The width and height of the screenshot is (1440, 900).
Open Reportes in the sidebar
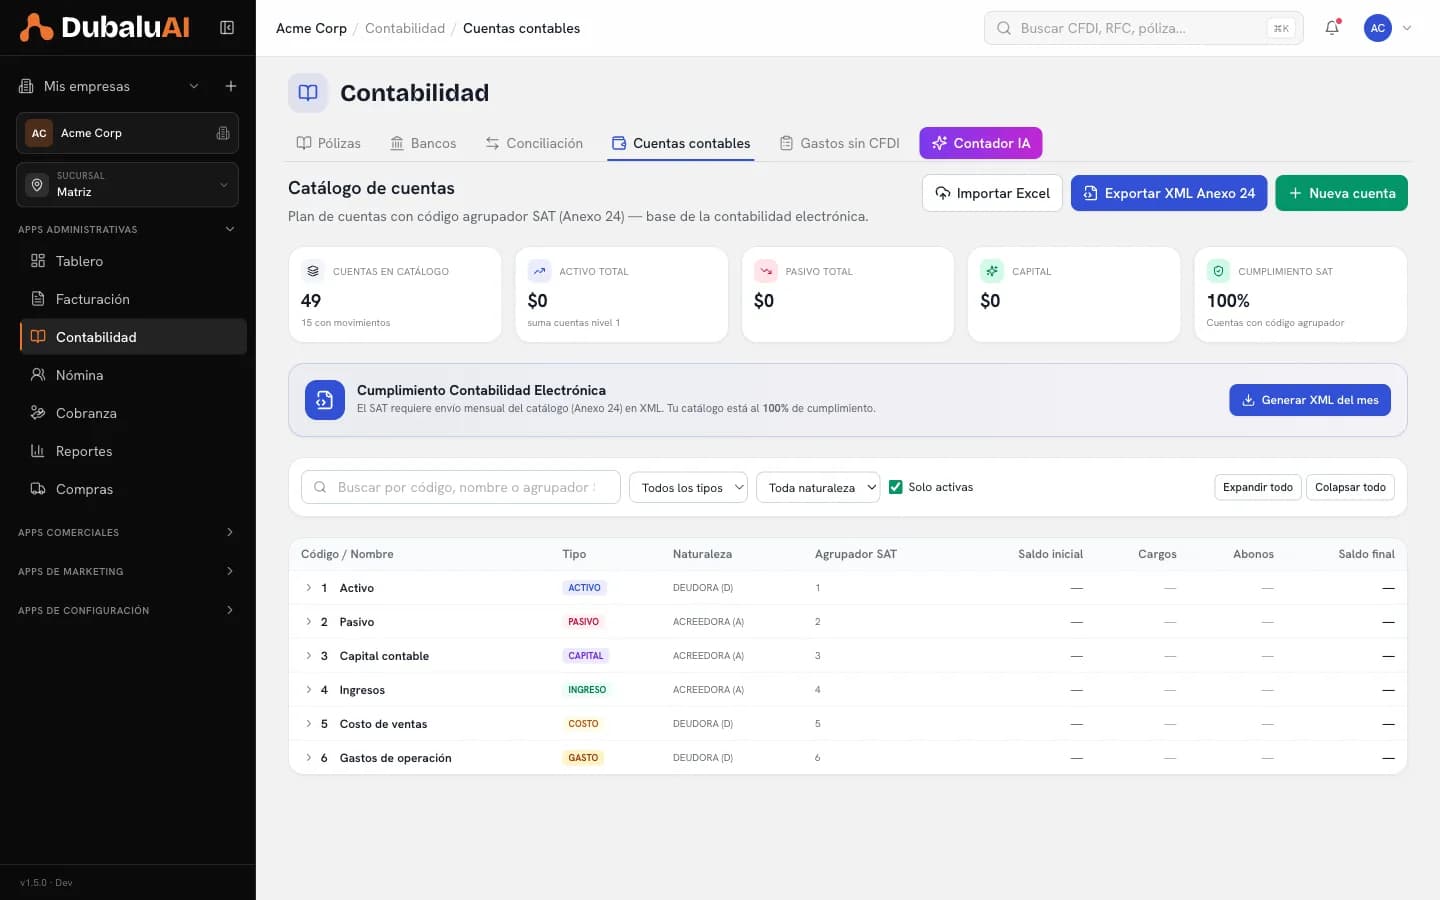133,451
